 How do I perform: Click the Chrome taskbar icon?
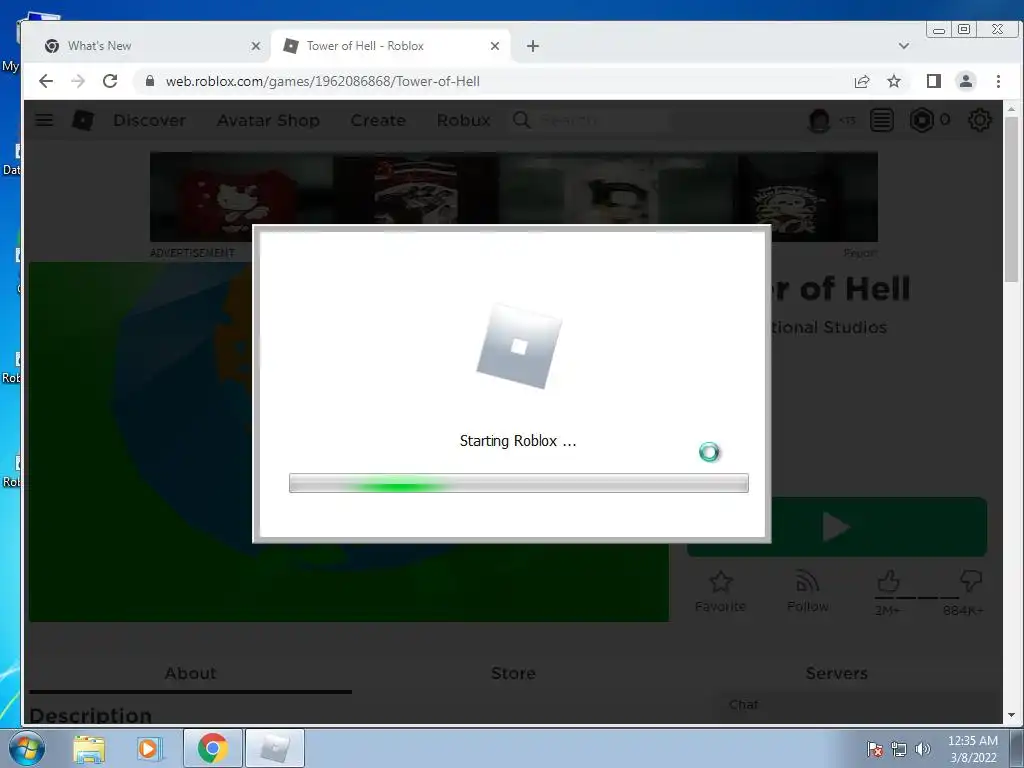click(x=212, y=748)
